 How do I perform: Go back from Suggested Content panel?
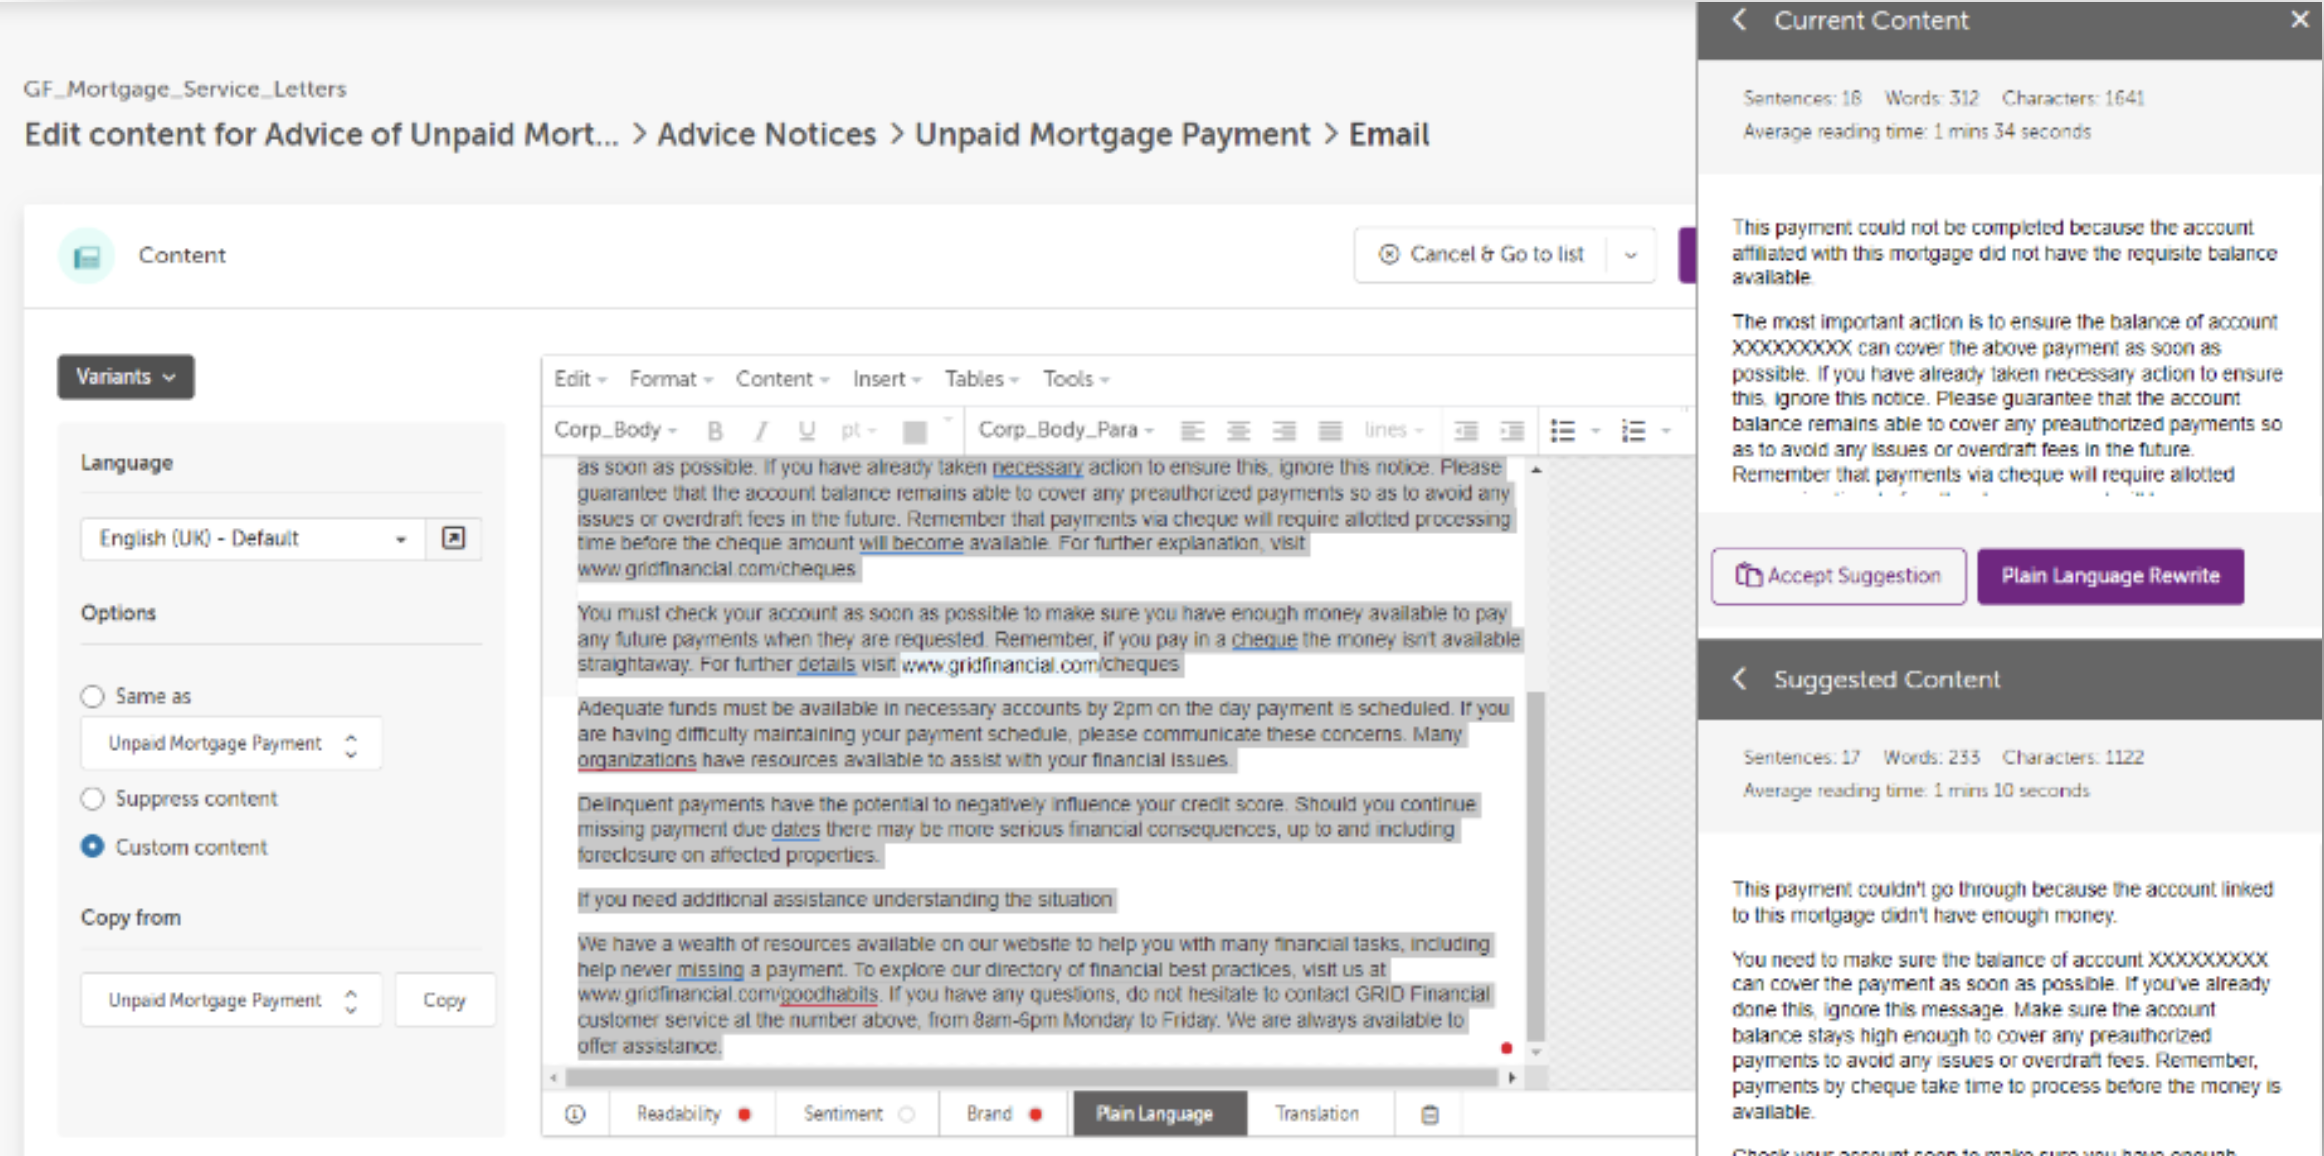[x=1740, y=679]
